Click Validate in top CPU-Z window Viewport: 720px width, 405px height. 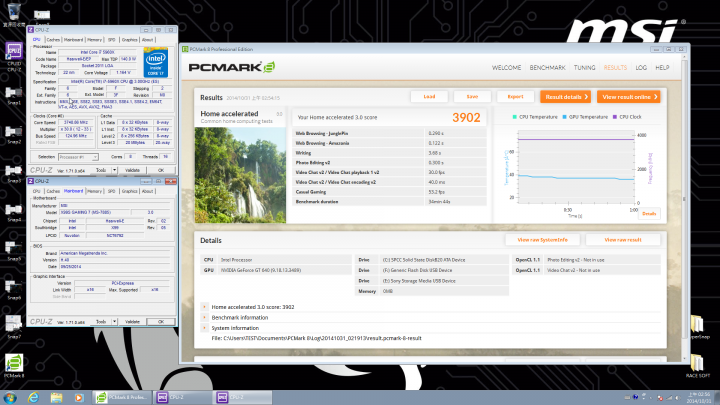click(132, 170)
